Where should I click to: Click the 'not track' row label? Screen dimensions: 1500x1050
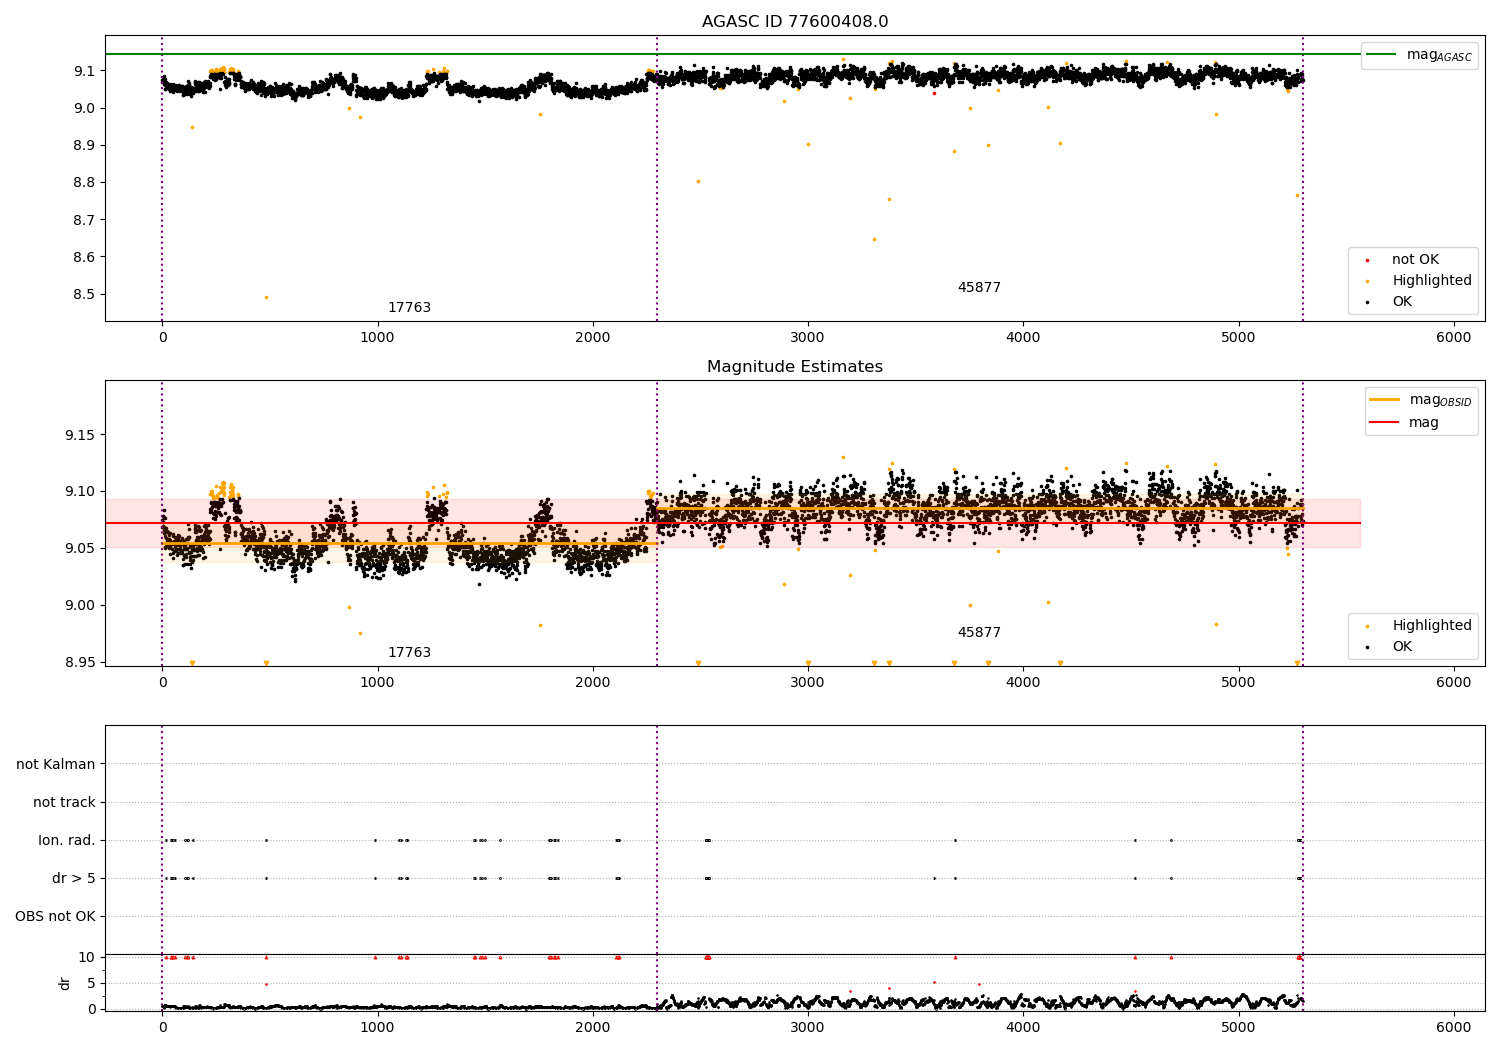[64, 803]
